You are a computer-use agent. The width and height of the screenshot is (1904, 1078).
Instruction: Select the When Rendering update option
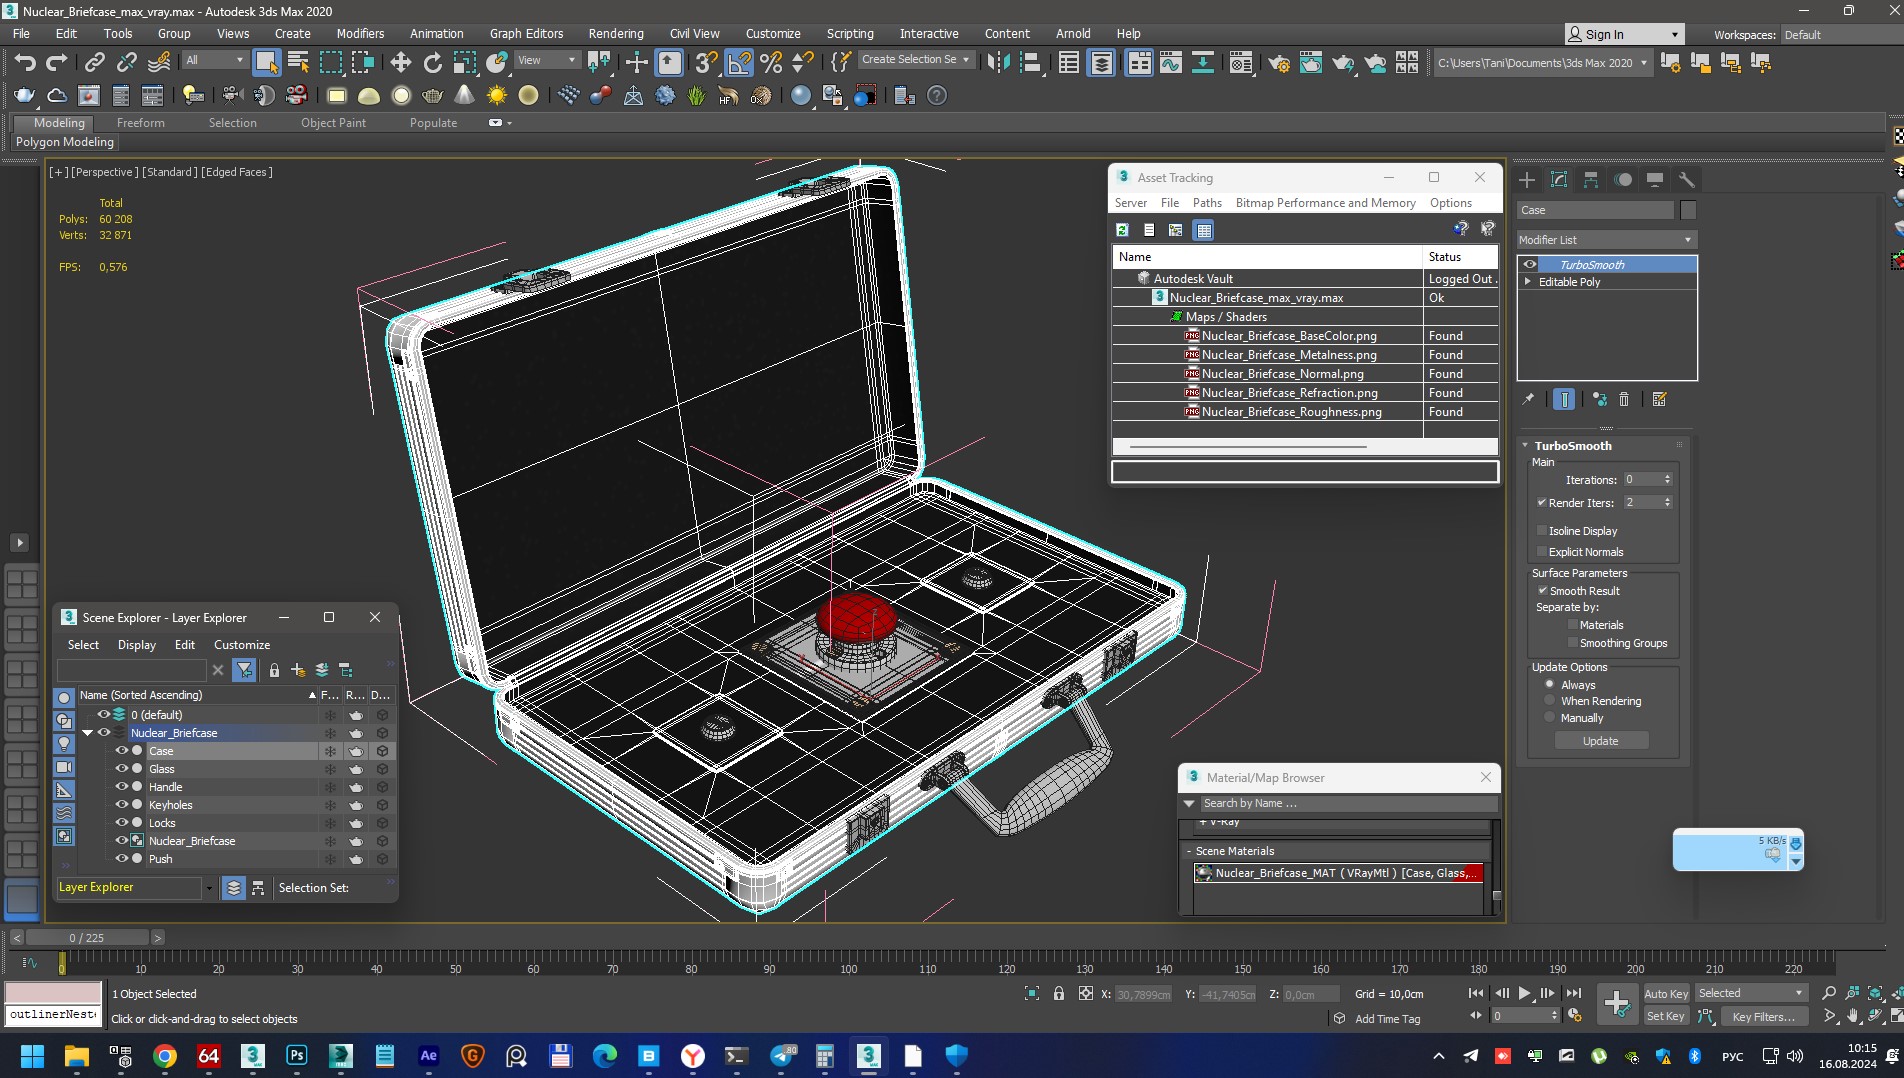(1550, 701)
